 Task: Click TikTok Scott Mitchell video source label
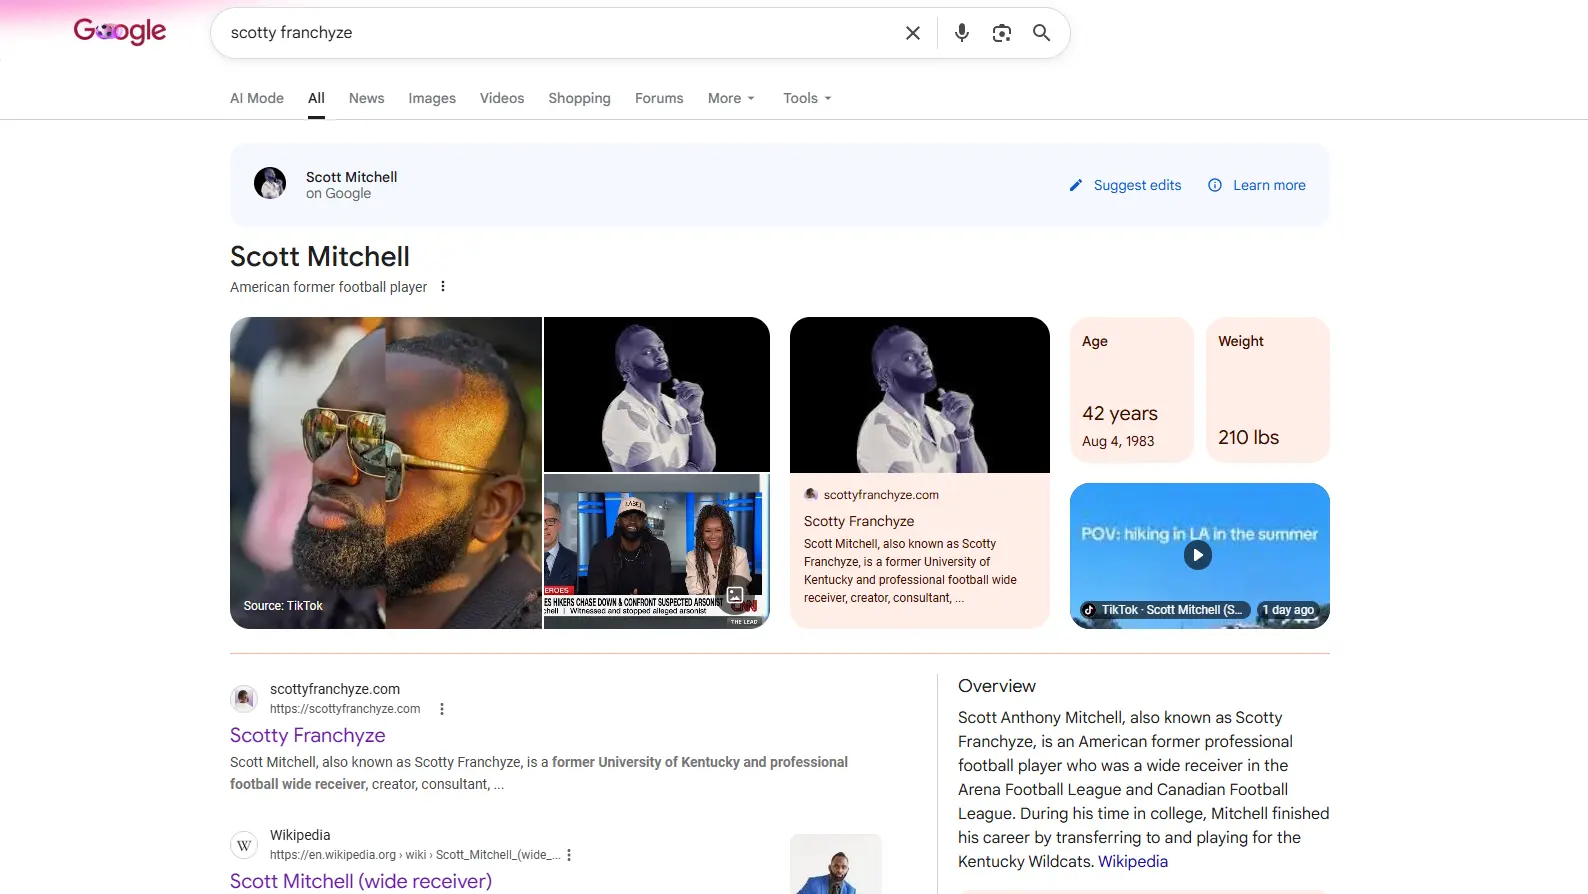pyautogui.click(x=1164, y=610)
